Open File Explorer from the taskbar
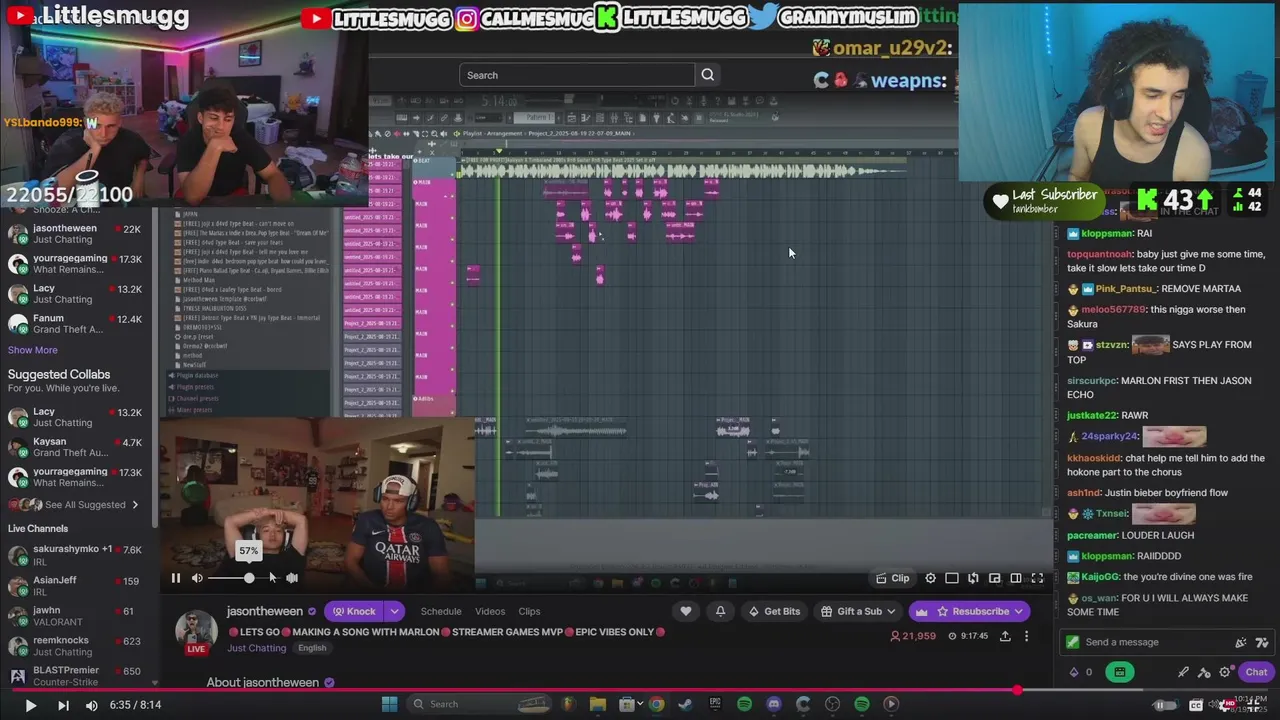 point(598,704)
